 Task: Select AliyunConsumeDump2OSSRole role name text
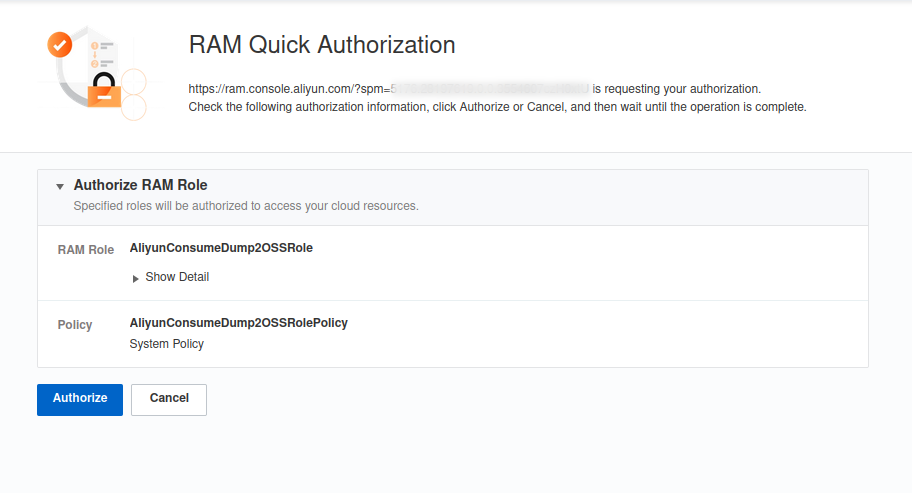[x=221, y=248]
